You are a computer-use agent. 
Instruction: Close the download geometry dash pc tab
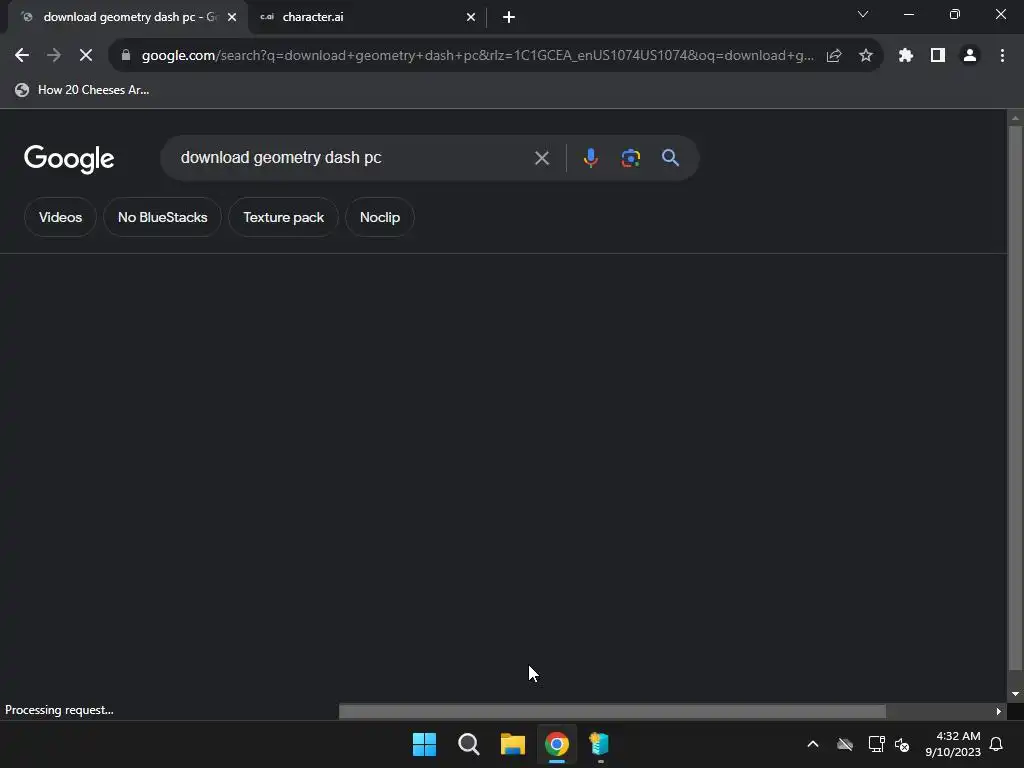pyautogui.click(x=232, y=17)
